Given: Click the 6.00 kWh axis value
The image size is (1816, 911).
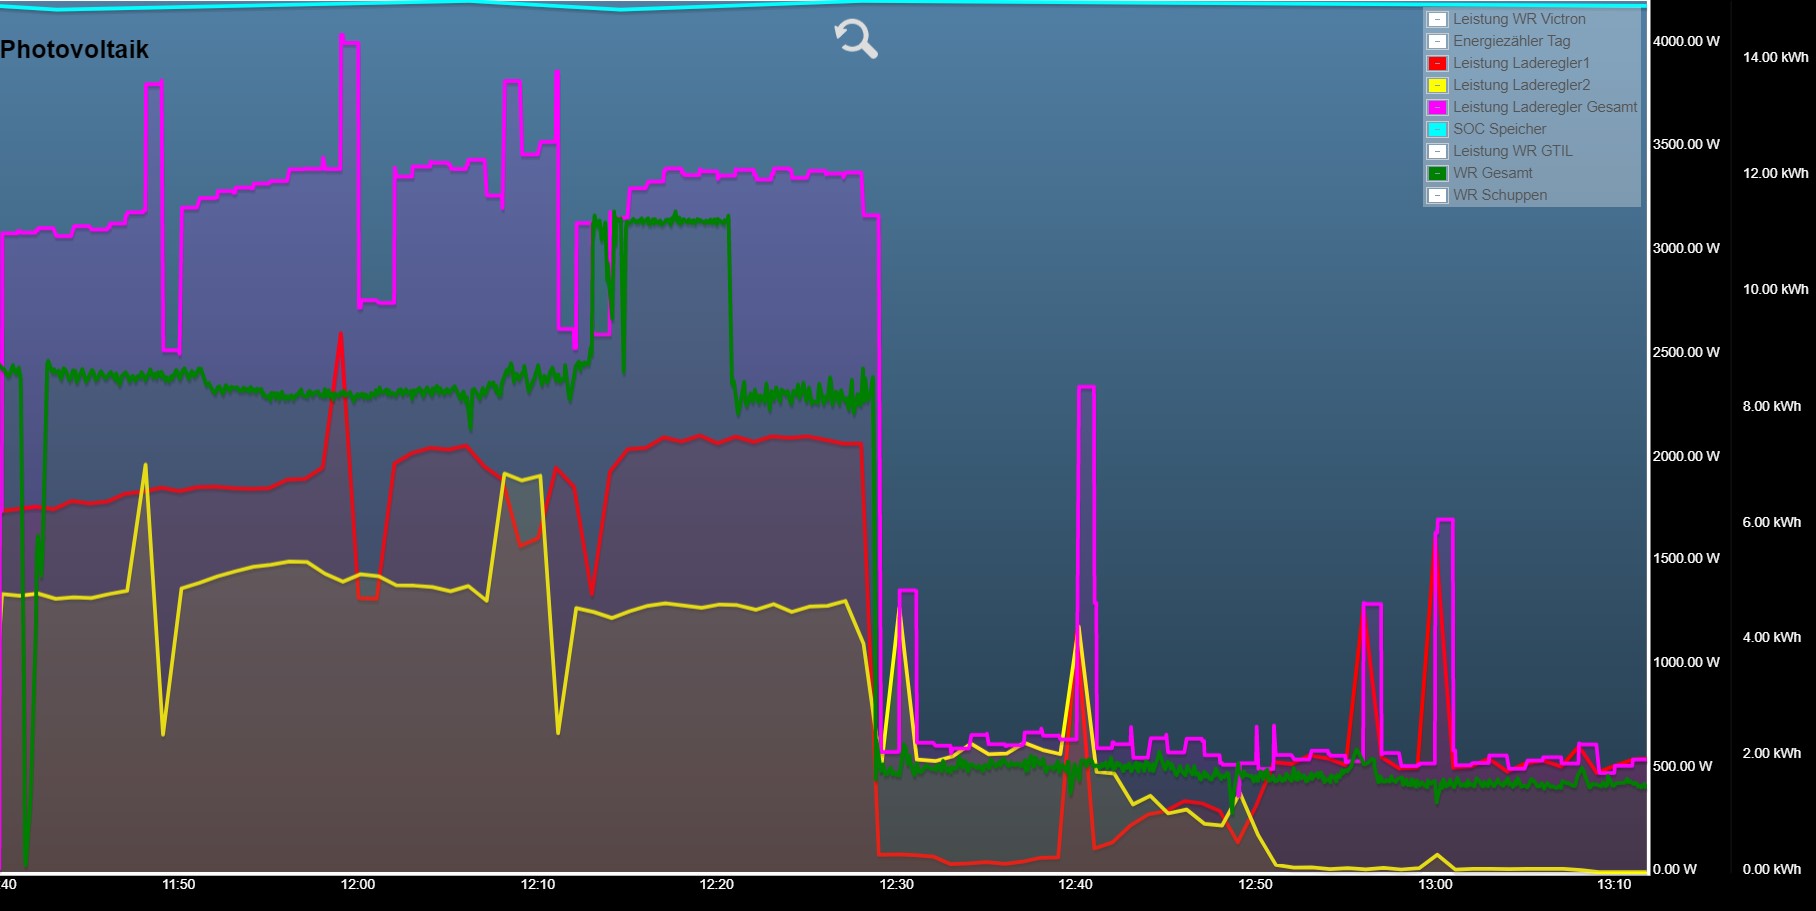Looking at the screenshot, I should tap(1772, 522).
